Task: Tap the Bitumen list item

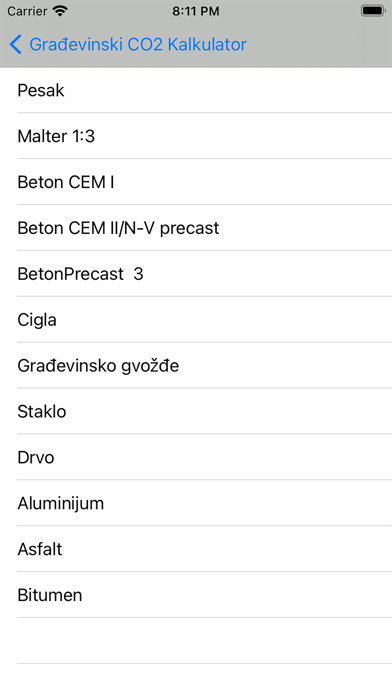Action: tap(196, 595)
